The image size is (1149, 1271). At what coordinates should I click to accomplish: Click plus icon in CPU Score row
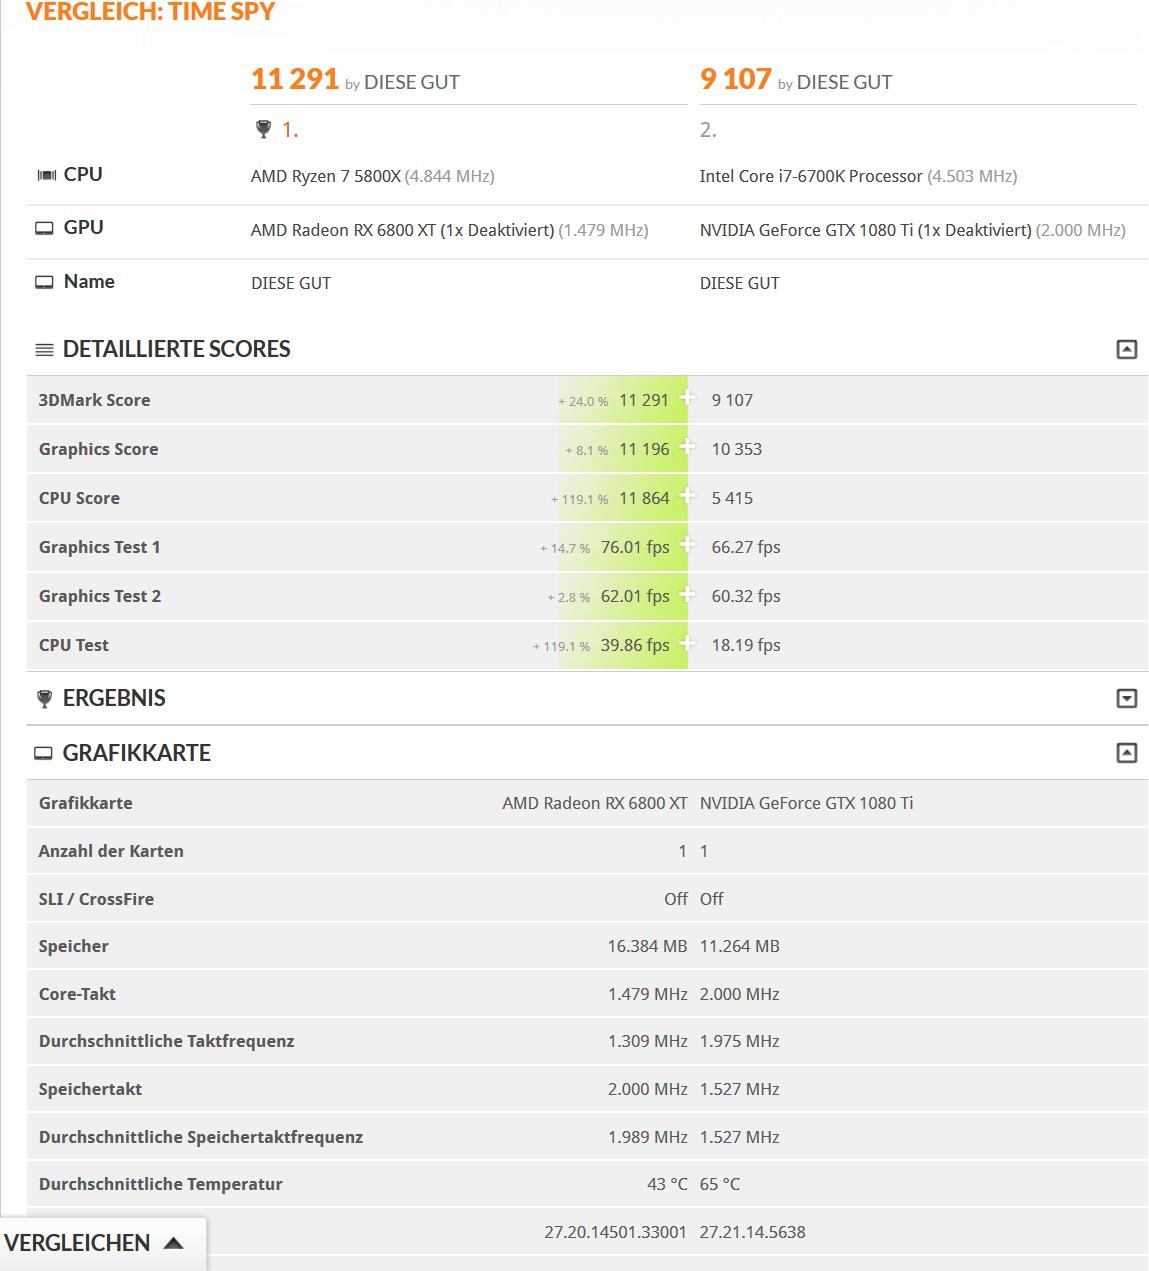[686, 496]
